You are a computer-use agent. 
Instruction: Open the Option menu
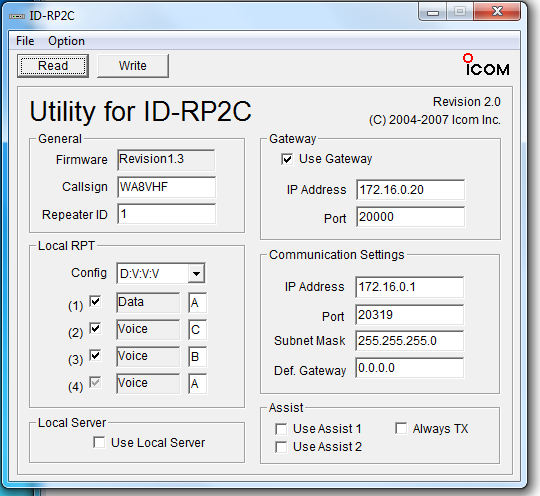[x=66, y=41]
